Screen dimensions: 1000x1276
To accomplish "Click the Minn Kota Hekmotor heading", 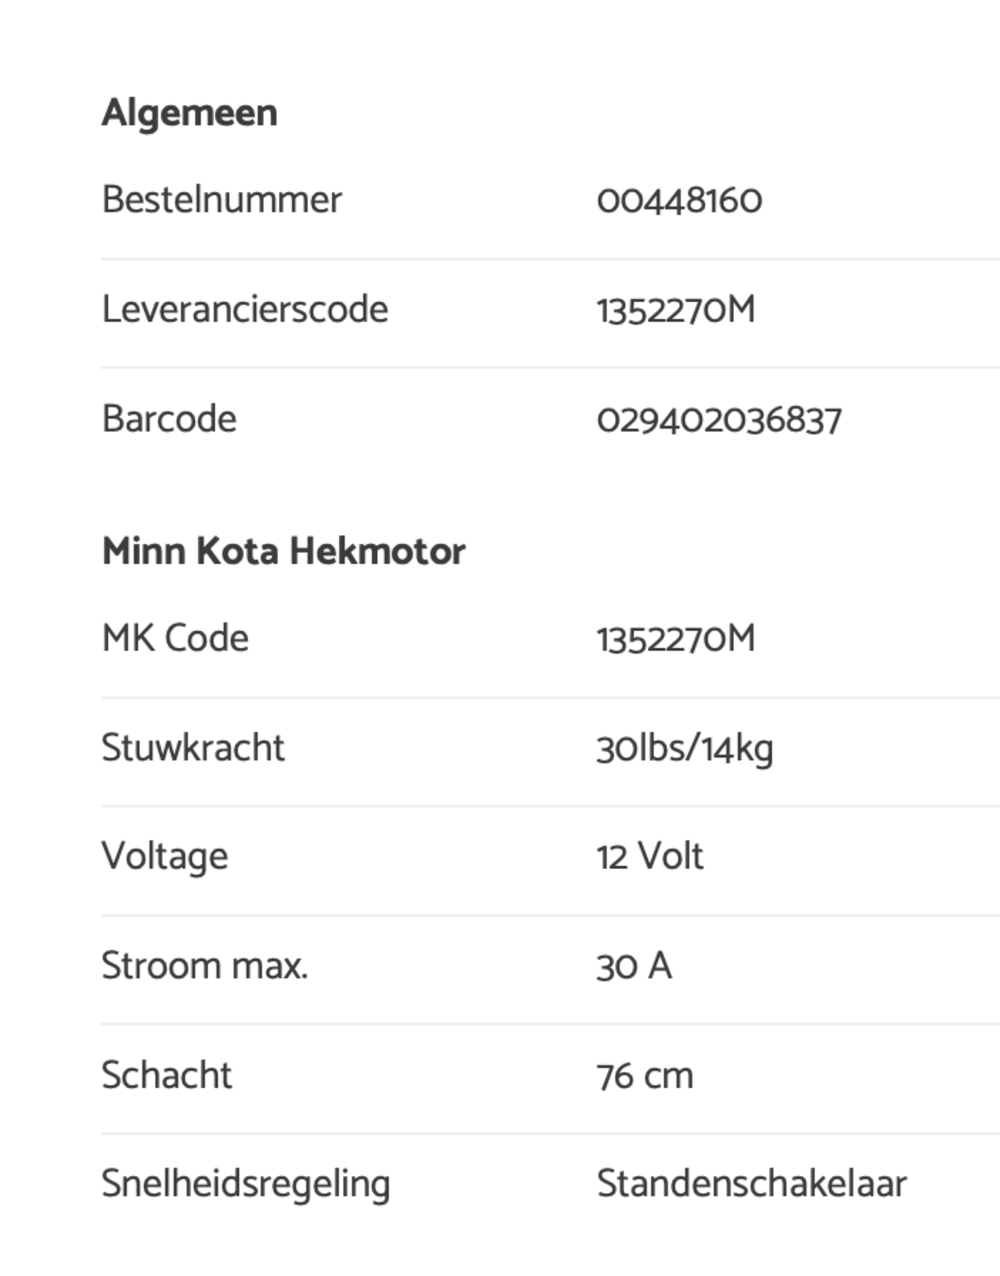I will click(283, 552).
